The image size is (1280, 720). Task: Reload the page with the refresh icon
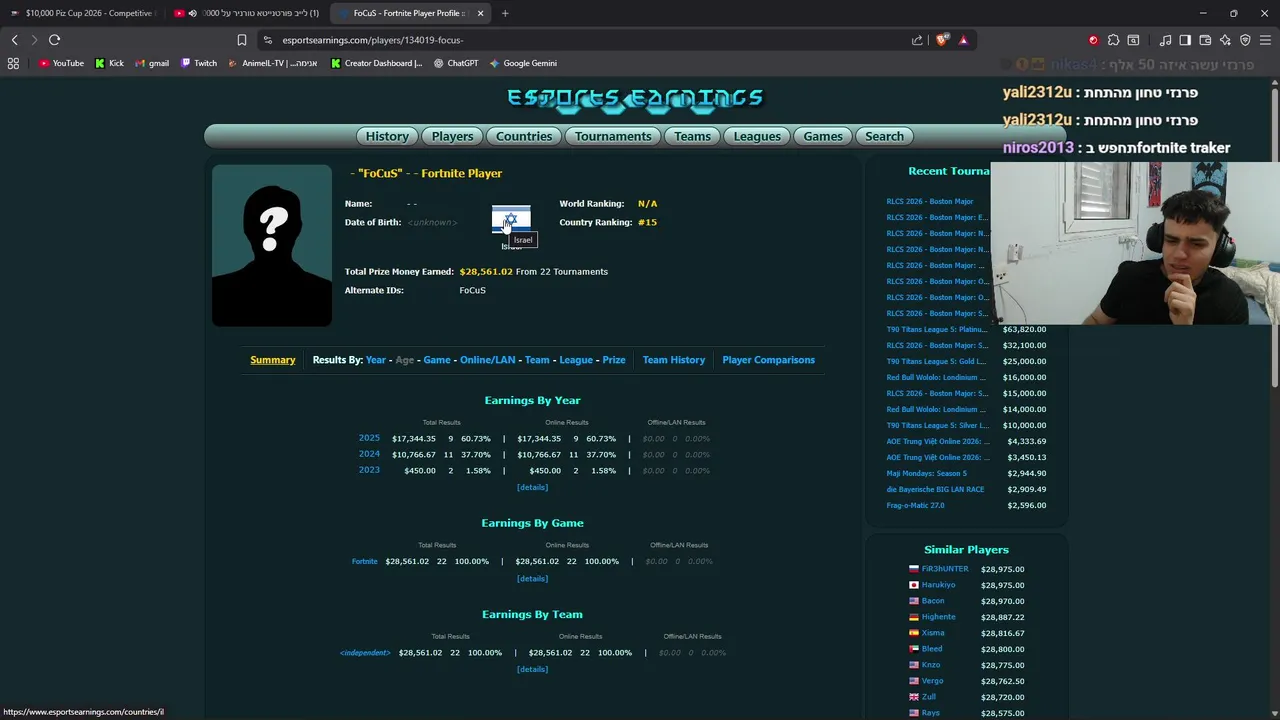[x=54, y=40]
